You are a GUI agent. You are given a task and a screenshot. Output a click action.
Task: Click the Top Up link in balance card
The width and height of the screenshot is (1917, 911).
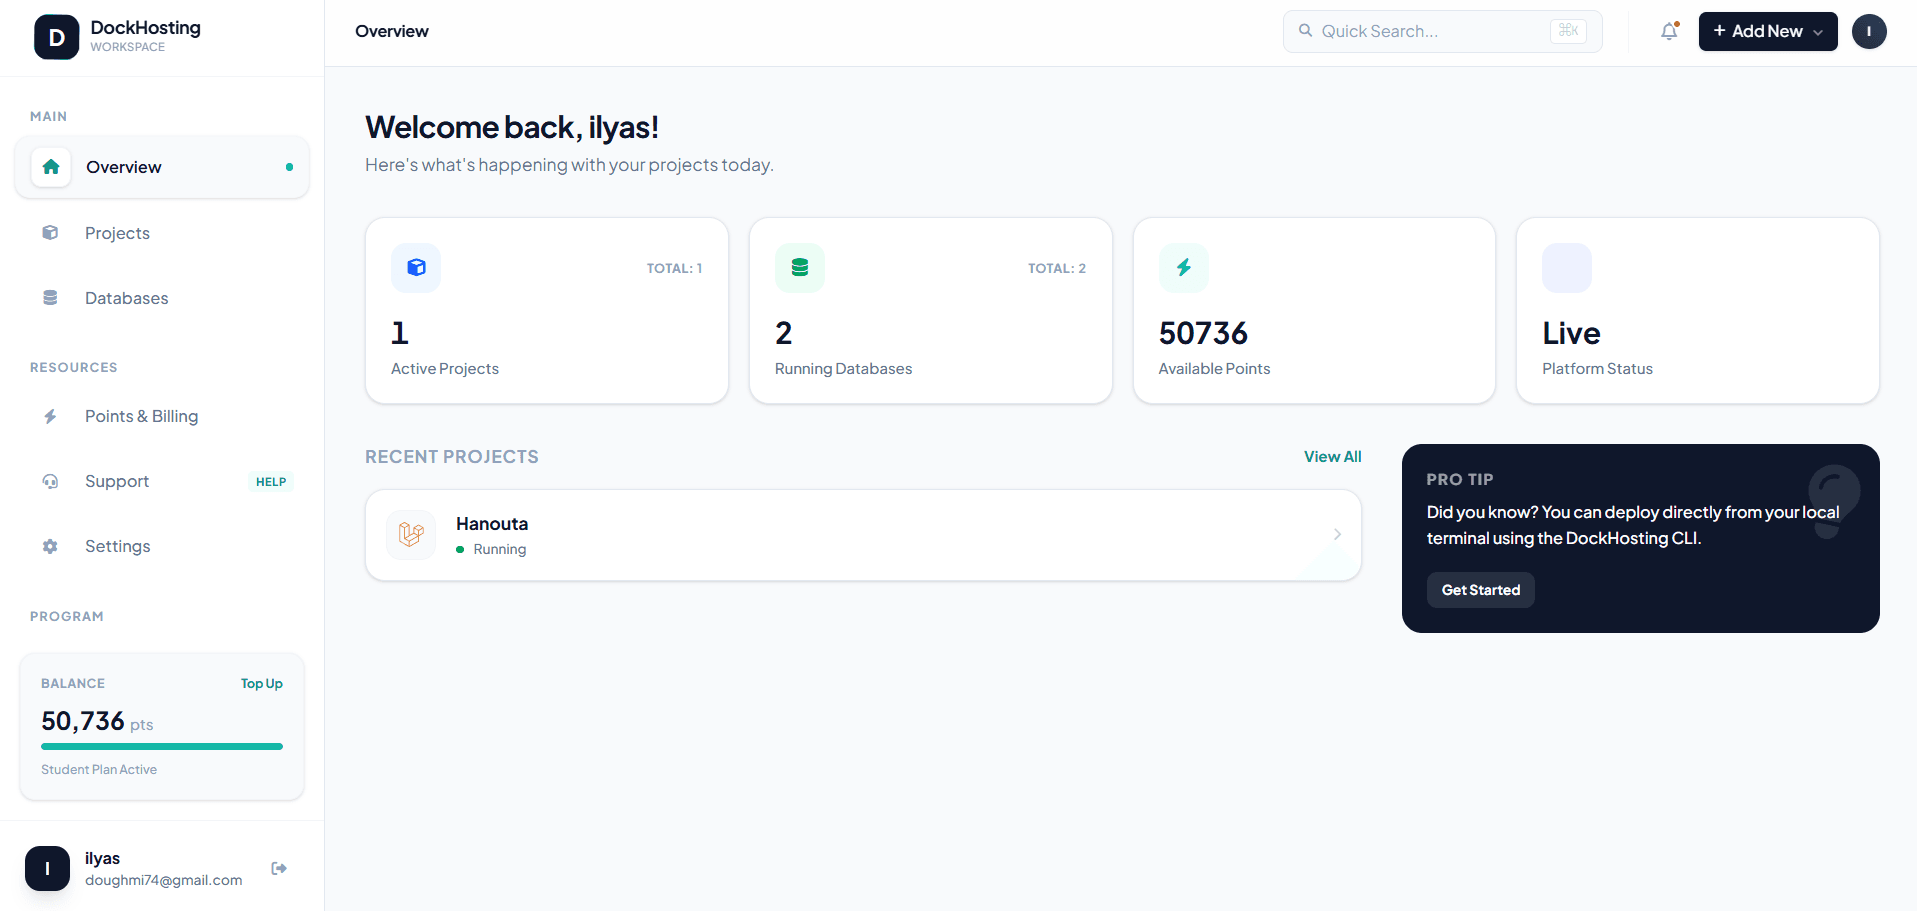(x=261, y=683)
